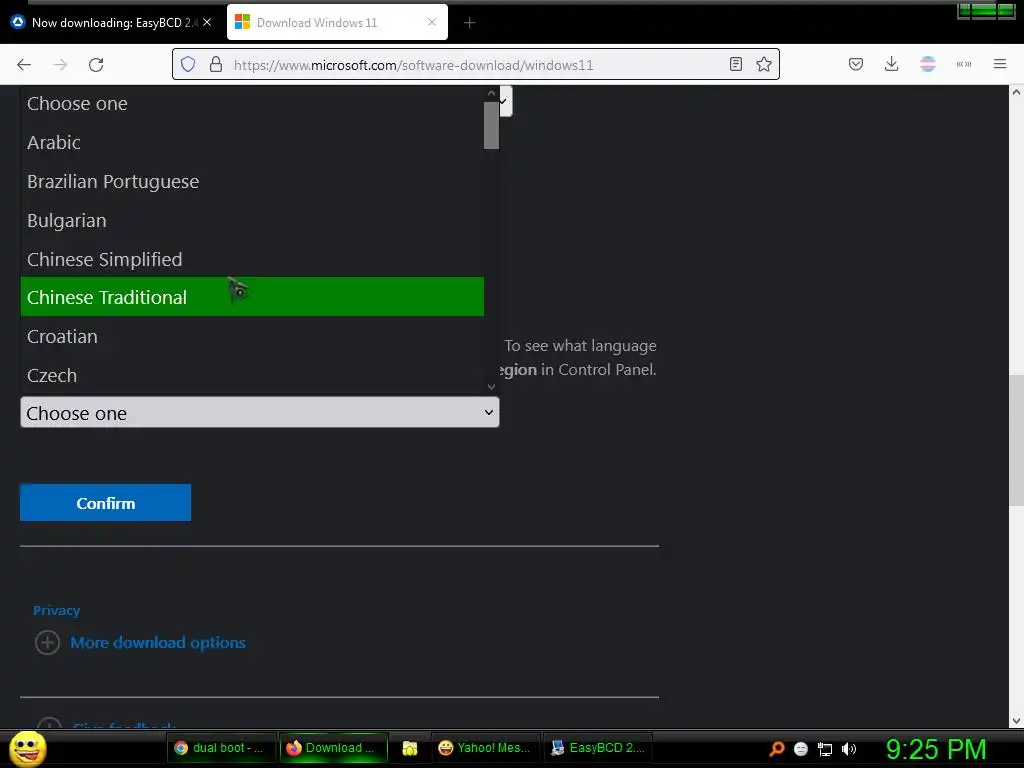Image resolution: width=1024 pixels, height=768 pixels.
Task: Click the forward navigation arrow
Action: click(60, 65)
